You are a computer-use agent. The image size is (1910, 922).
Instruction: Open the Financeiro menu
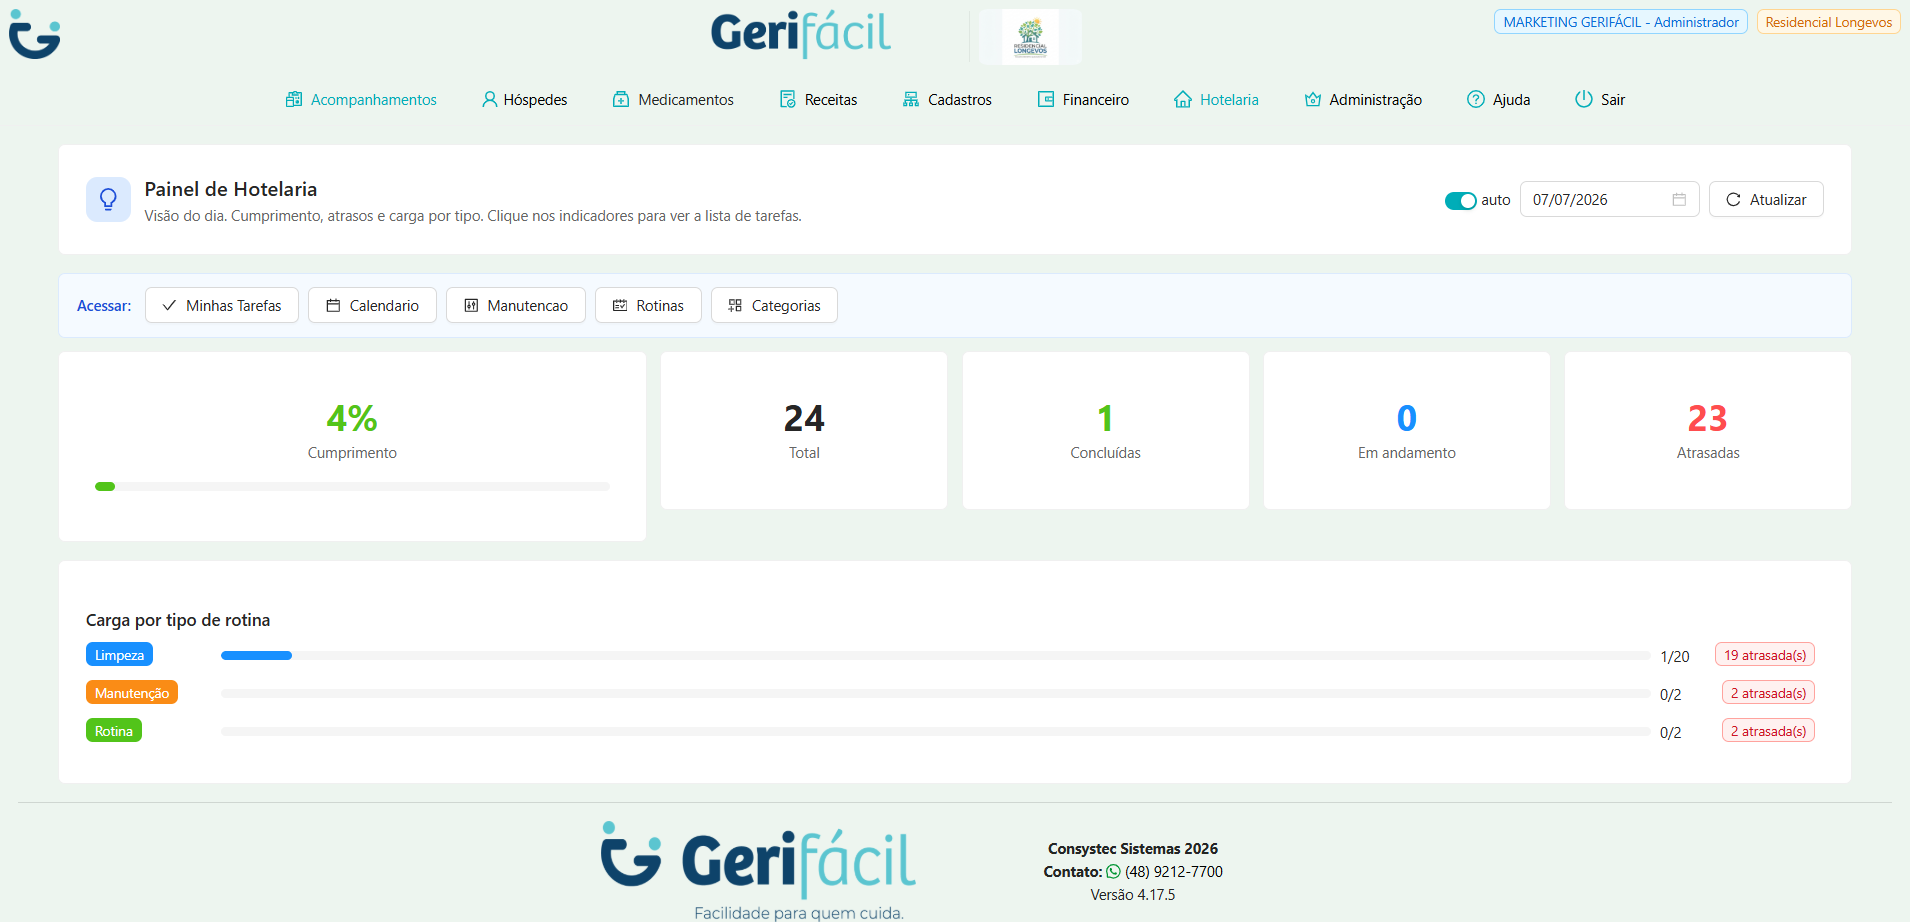(x=1083, y=99)
